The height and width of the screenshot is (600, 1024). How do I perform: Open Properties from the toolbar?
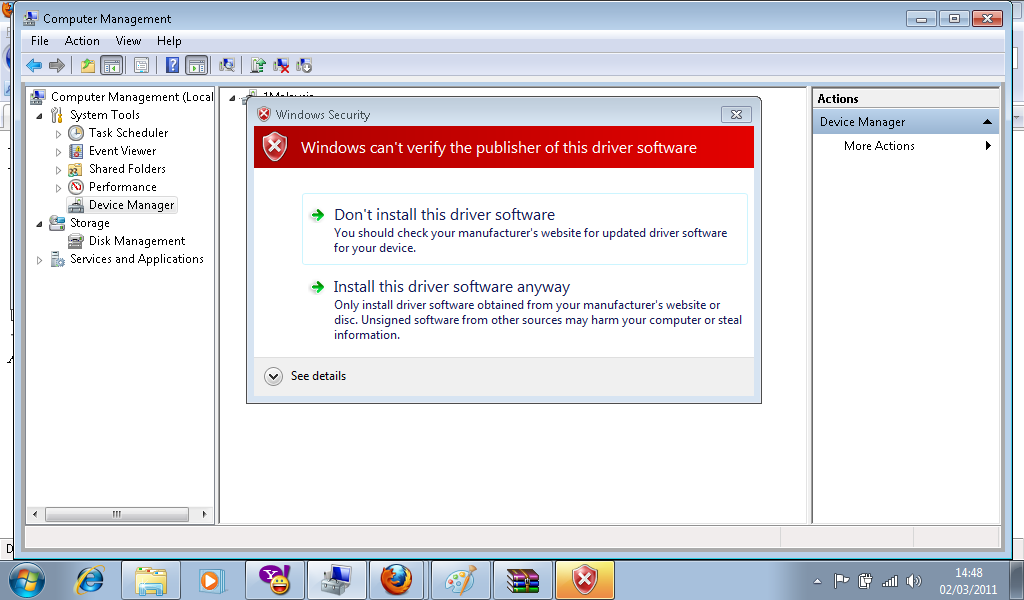click(x=141, y=65)
